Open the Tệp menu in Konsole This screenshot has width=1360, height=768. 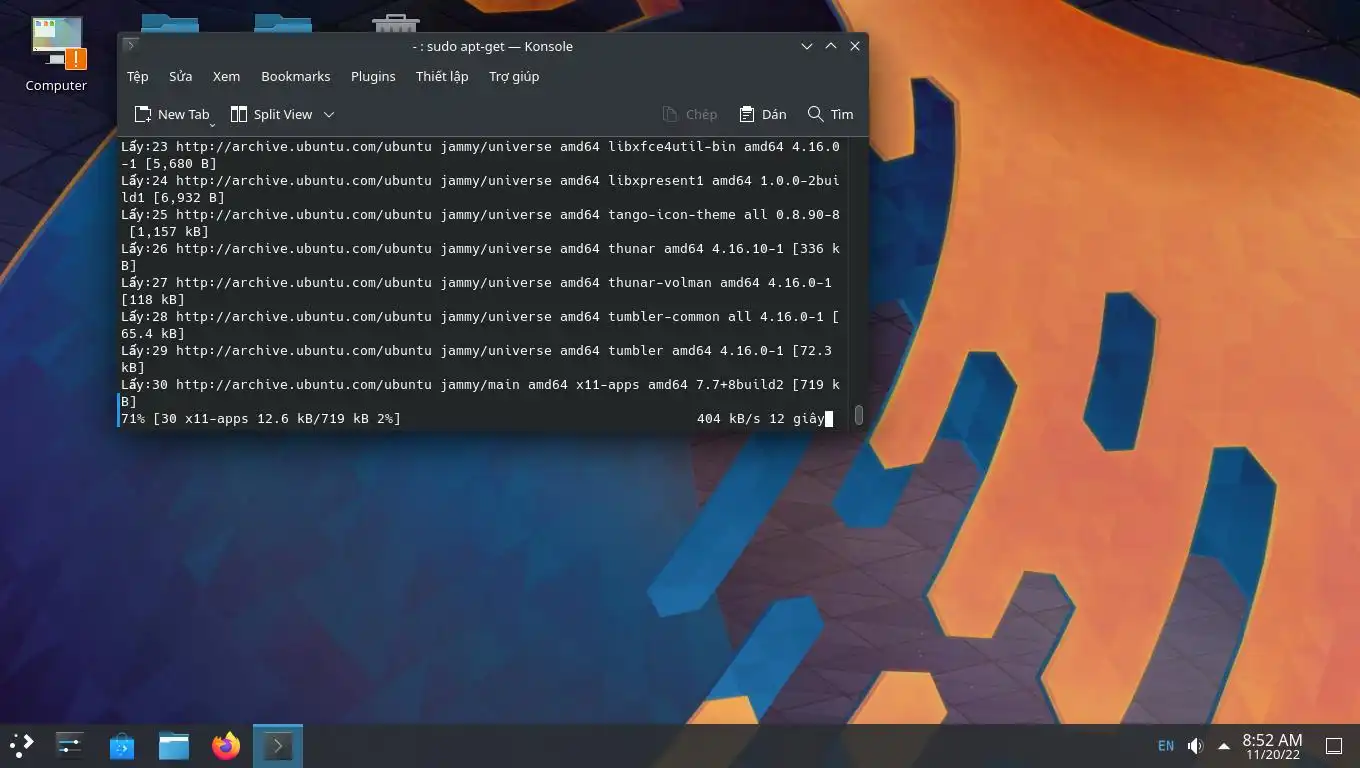coord(138,76)
